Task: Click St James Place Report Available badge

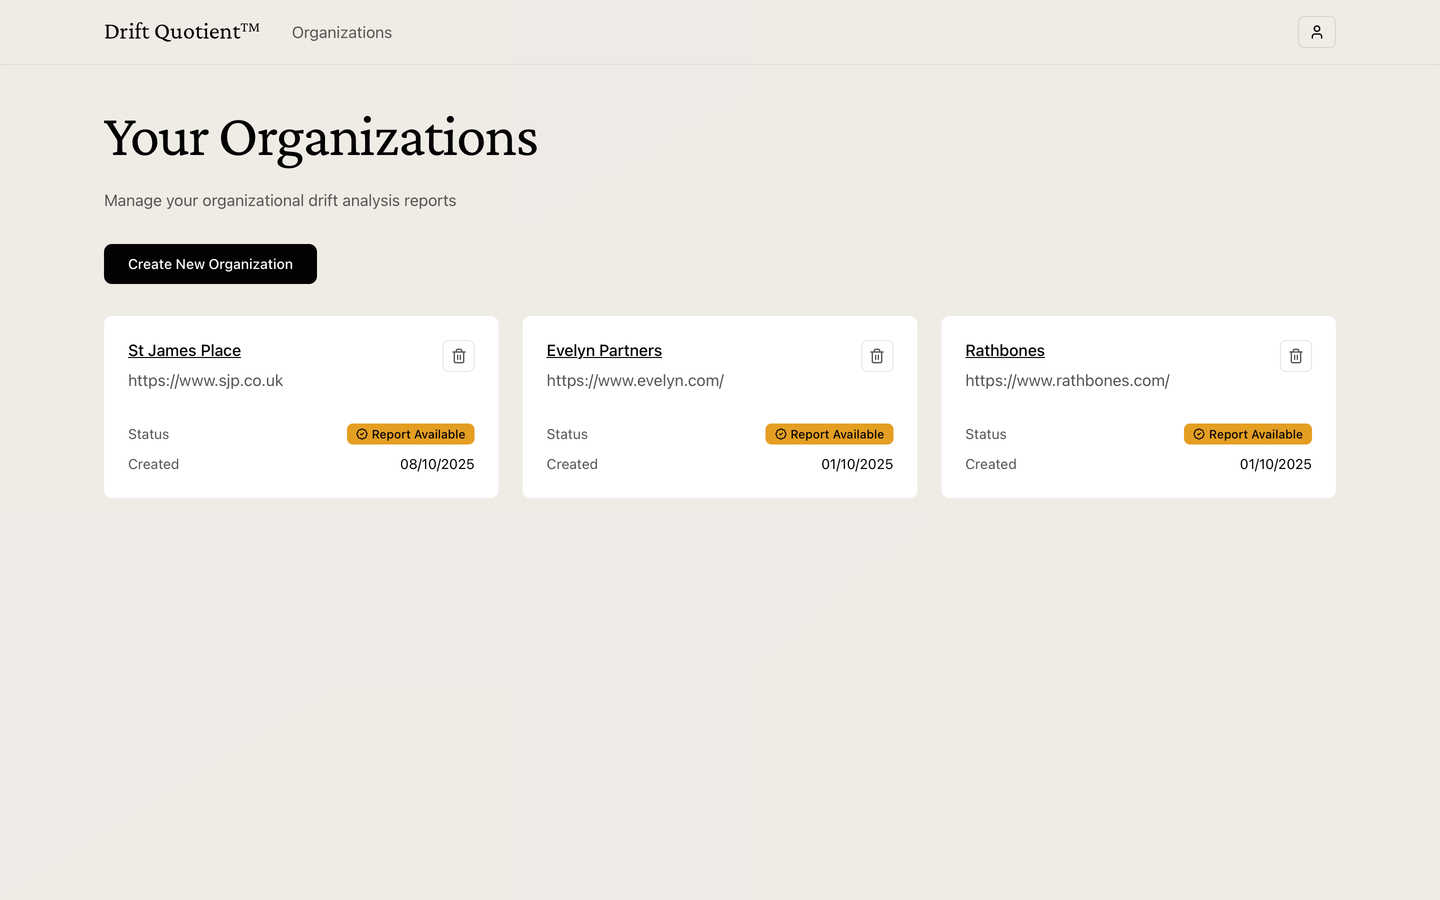Action: coord(410,434)
